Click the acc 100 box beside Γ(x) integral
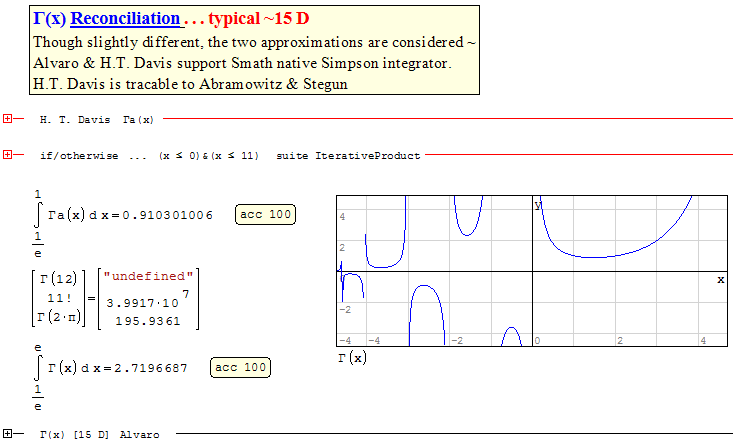 [240, 368]
